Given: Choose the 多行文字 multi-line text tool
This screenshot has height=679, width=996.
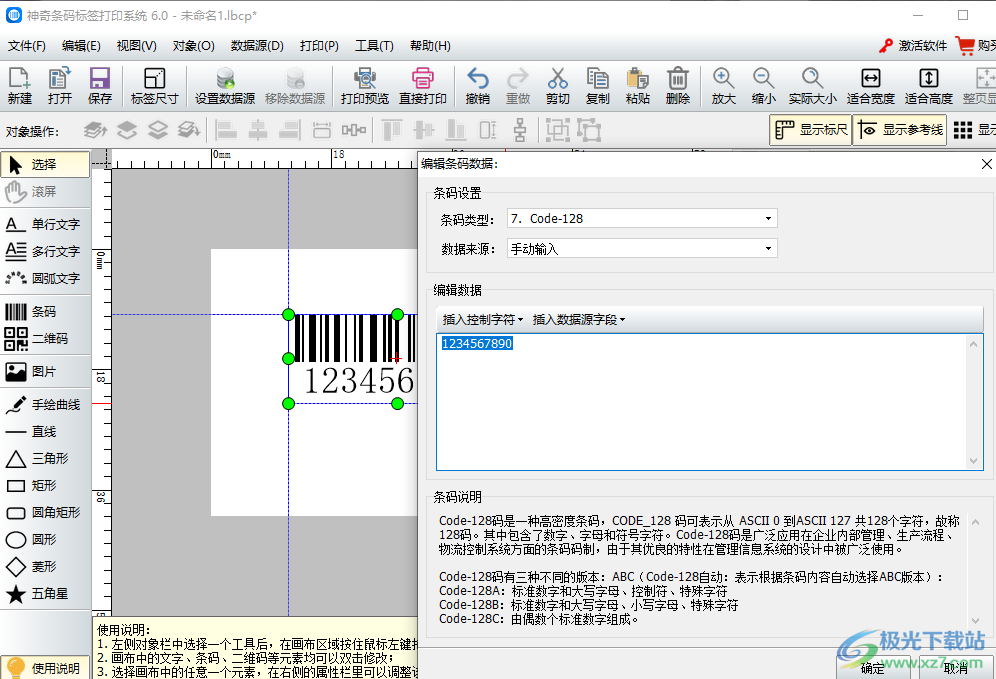Looking at the screenshot, I should coord(44,252).
